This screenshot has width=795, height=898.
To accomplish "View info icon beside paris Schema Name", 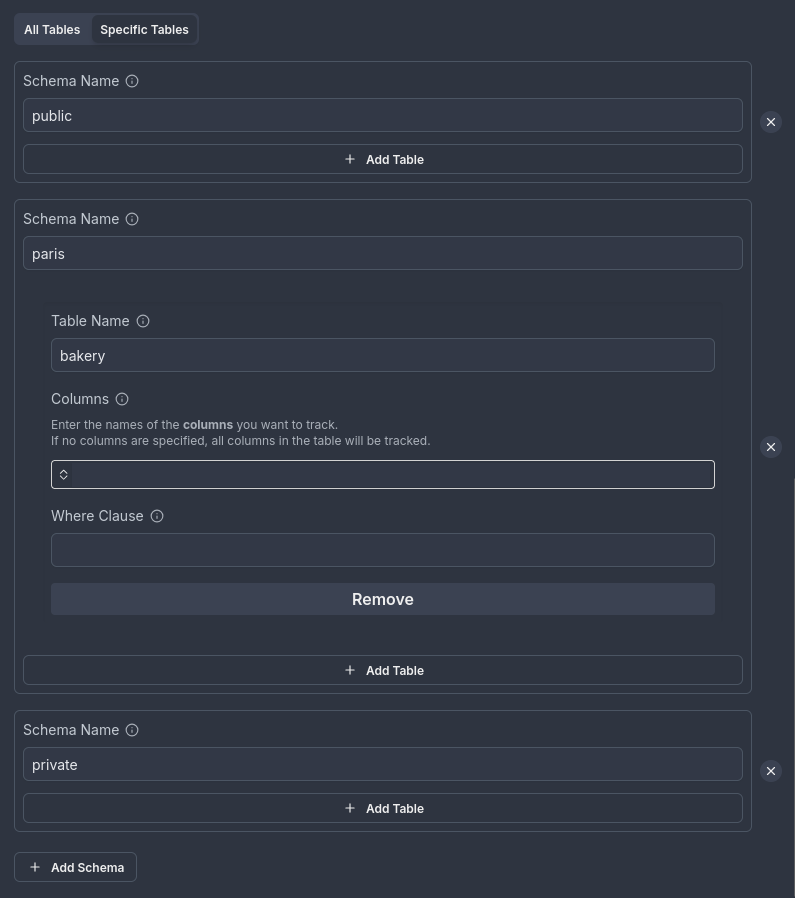I will [132, 219].
